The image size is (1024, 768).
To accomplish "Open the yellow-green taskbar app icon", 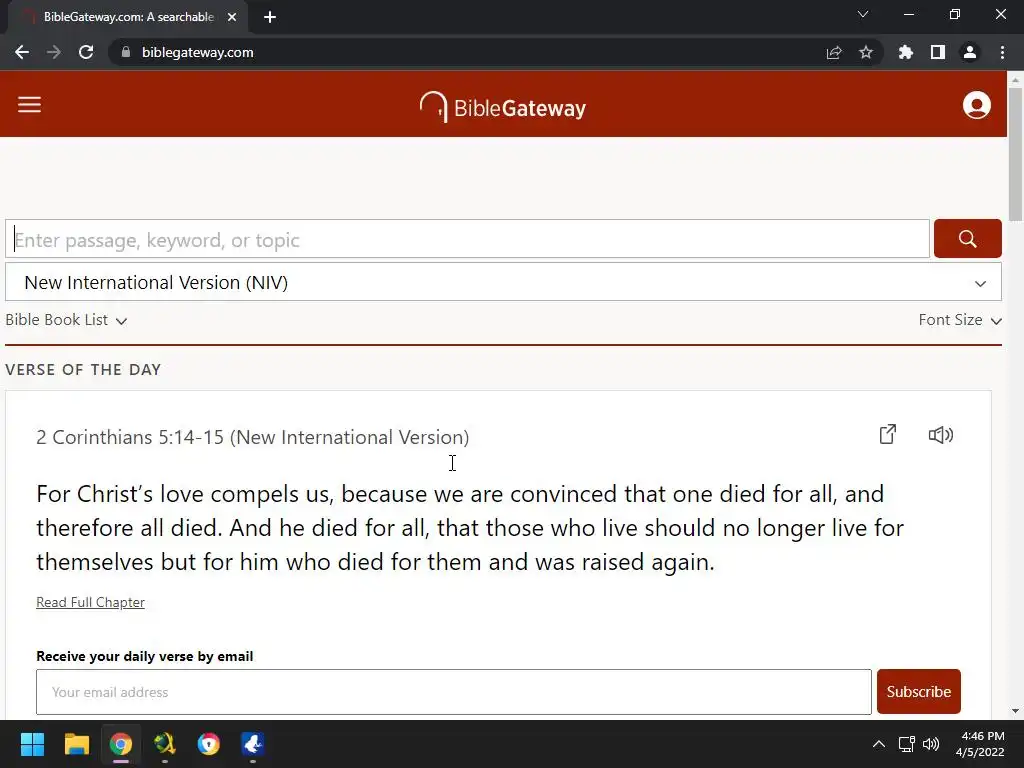I will (165, 744).
